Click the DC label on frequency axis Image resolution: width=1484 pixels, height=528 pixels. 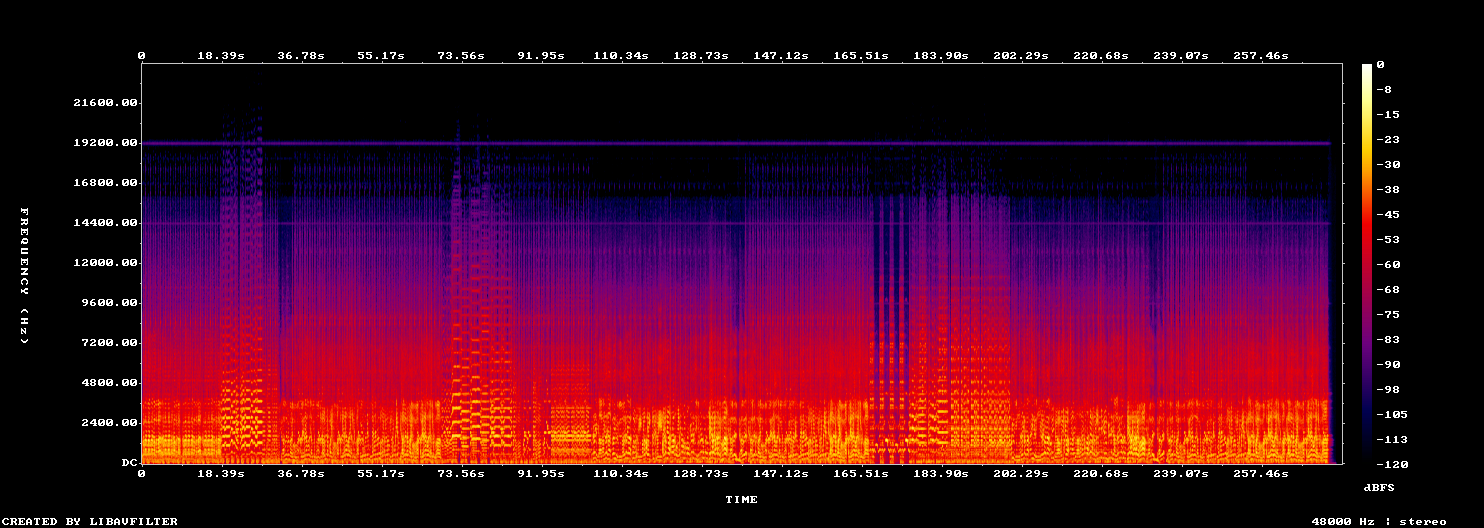click(130, 463)
